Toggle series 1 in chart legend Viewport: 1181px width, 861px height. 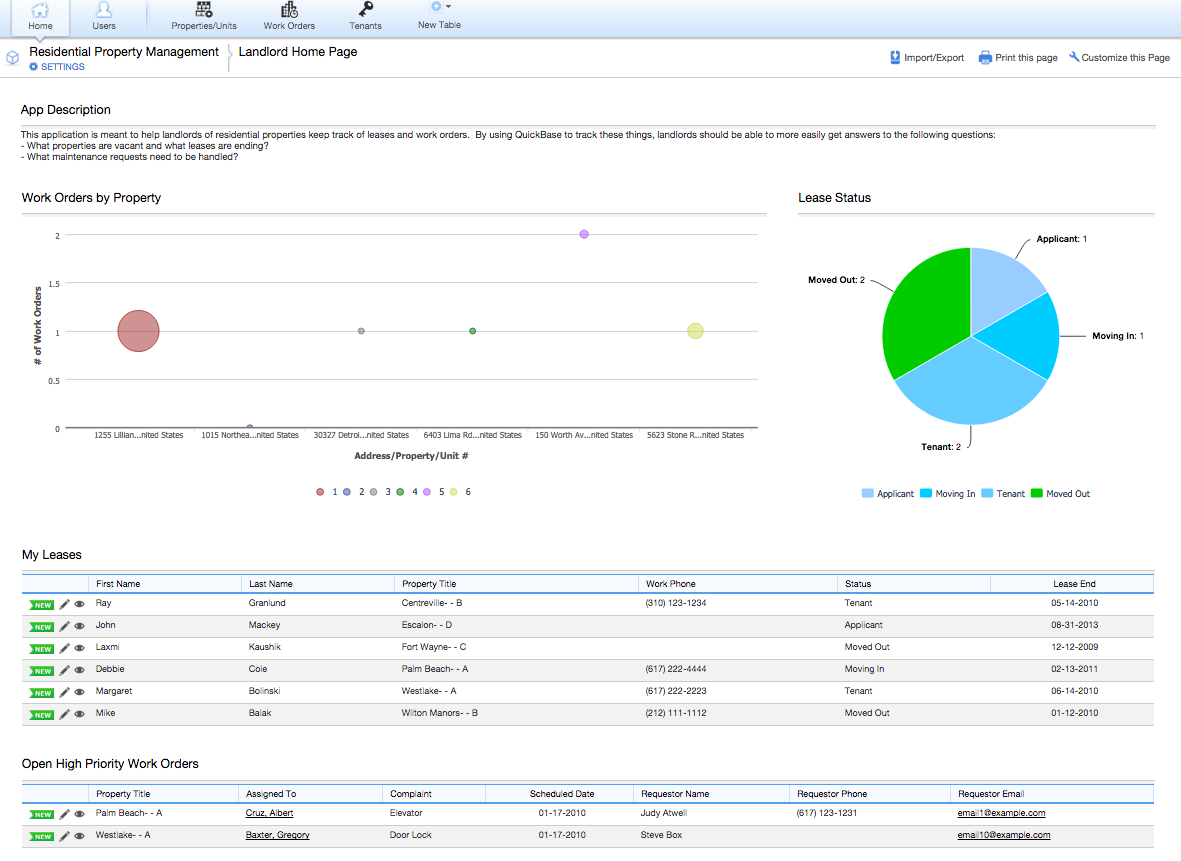(x=327, y=492)
